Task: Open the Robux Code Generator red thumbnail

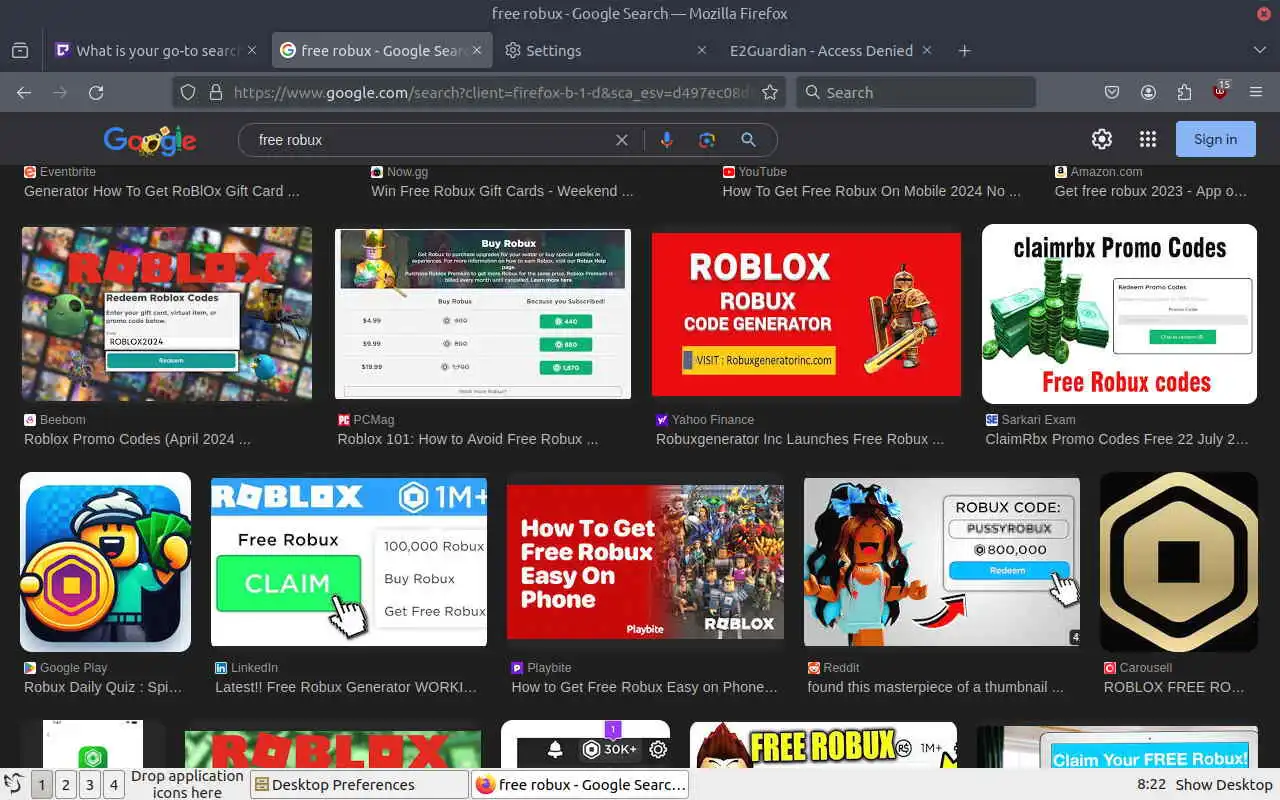Action: 806,314
